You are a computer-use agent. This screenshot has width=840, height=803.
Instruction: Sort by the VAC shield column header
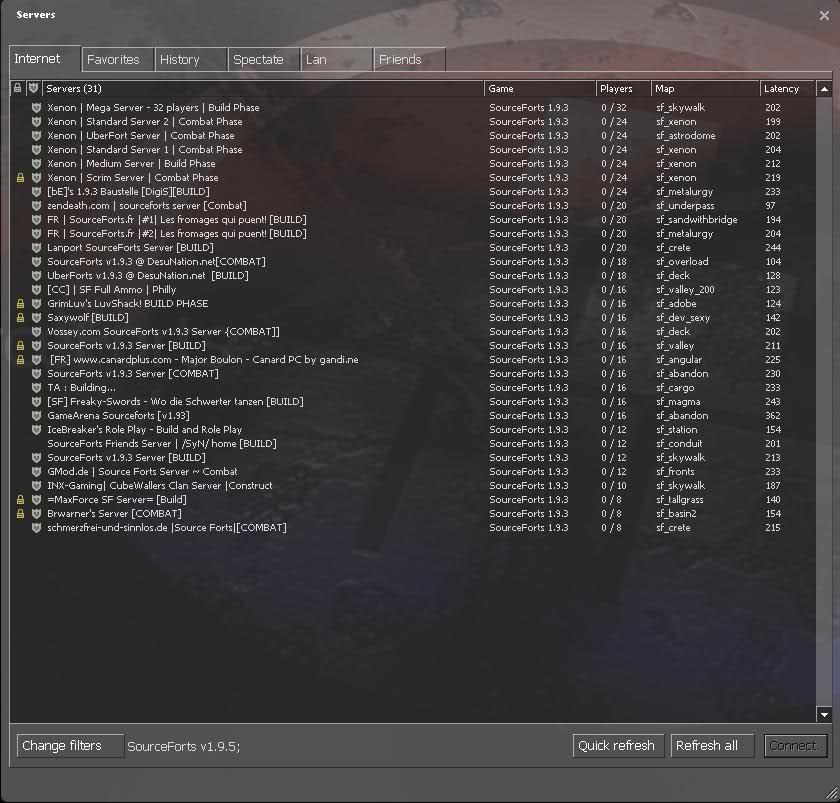click(x=34, y=89)
